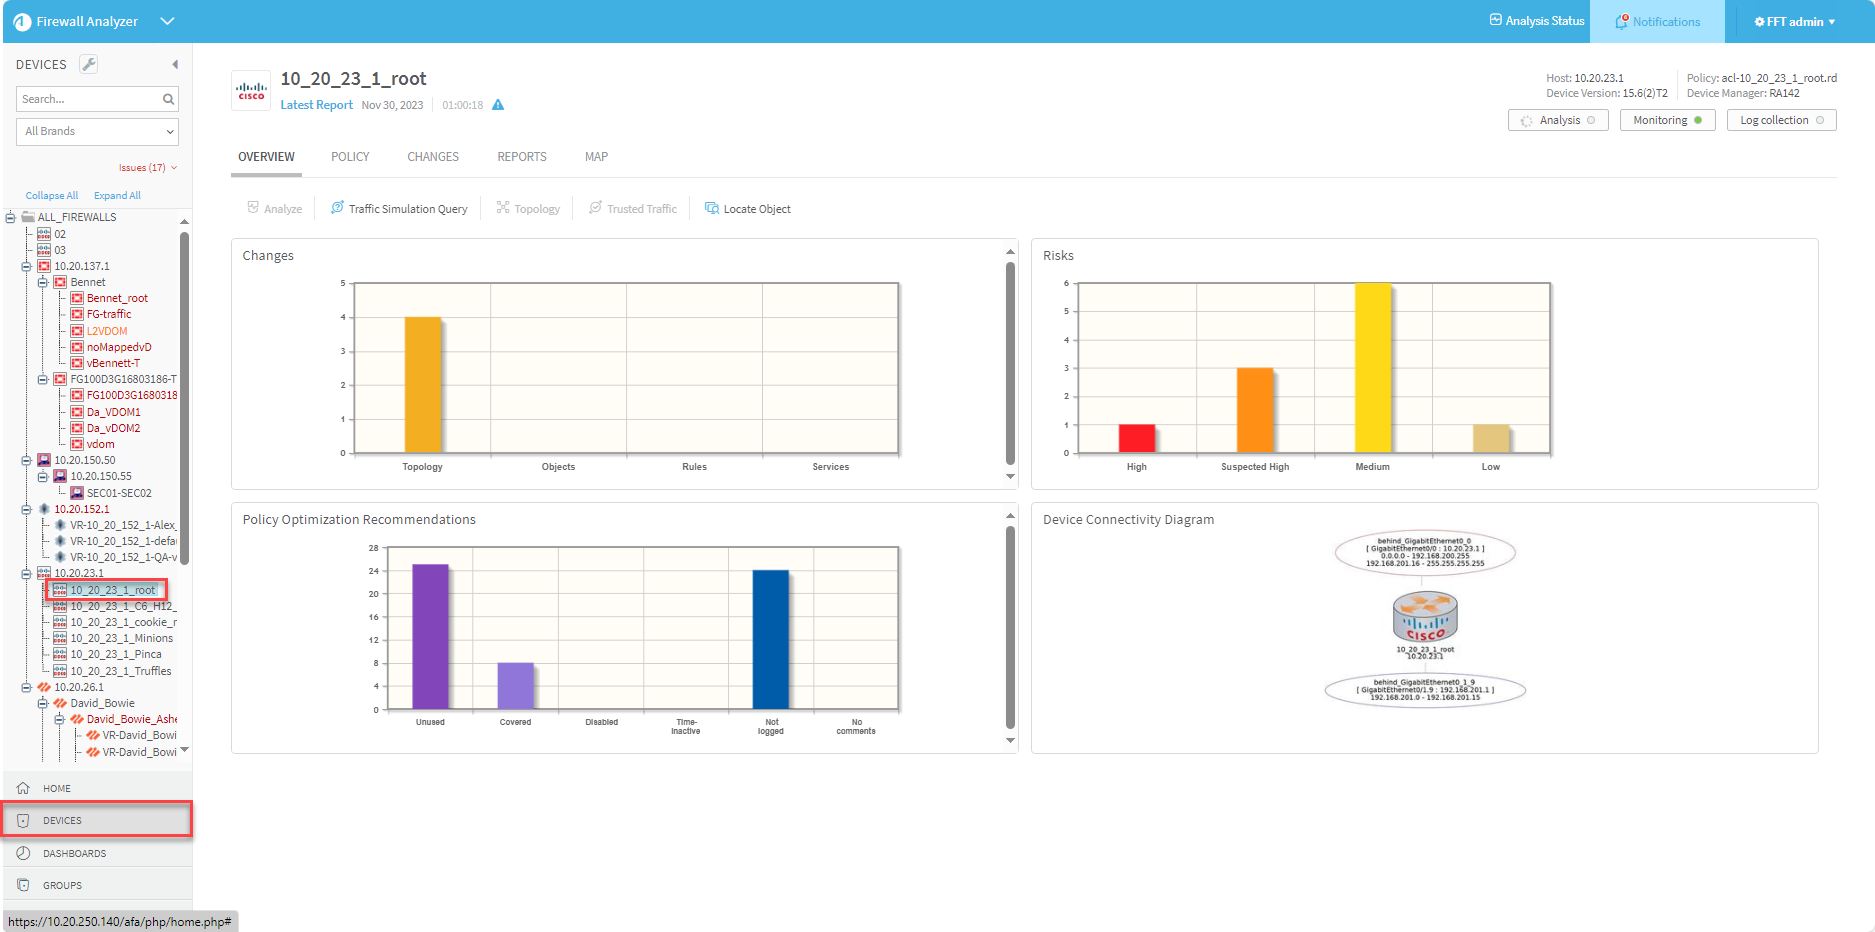The image size is (1875, 932).
Task: Open the All Brands dropdown
Action: [x=98, y=131]
